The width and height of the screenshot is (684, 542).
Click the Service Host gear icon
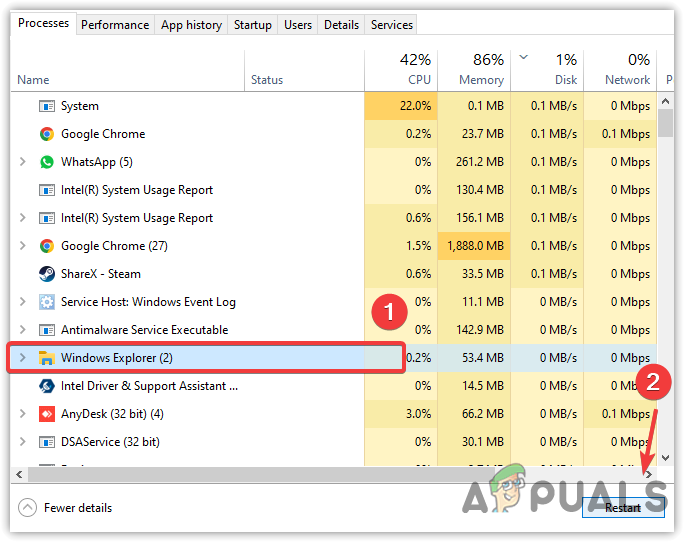click(47, 302)
